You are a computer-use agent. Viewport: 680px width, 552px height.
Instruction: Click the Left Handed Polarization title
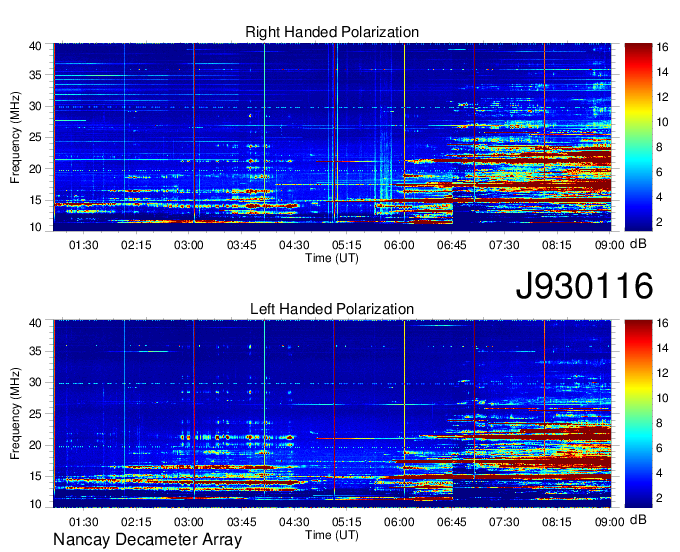[332, 309]
